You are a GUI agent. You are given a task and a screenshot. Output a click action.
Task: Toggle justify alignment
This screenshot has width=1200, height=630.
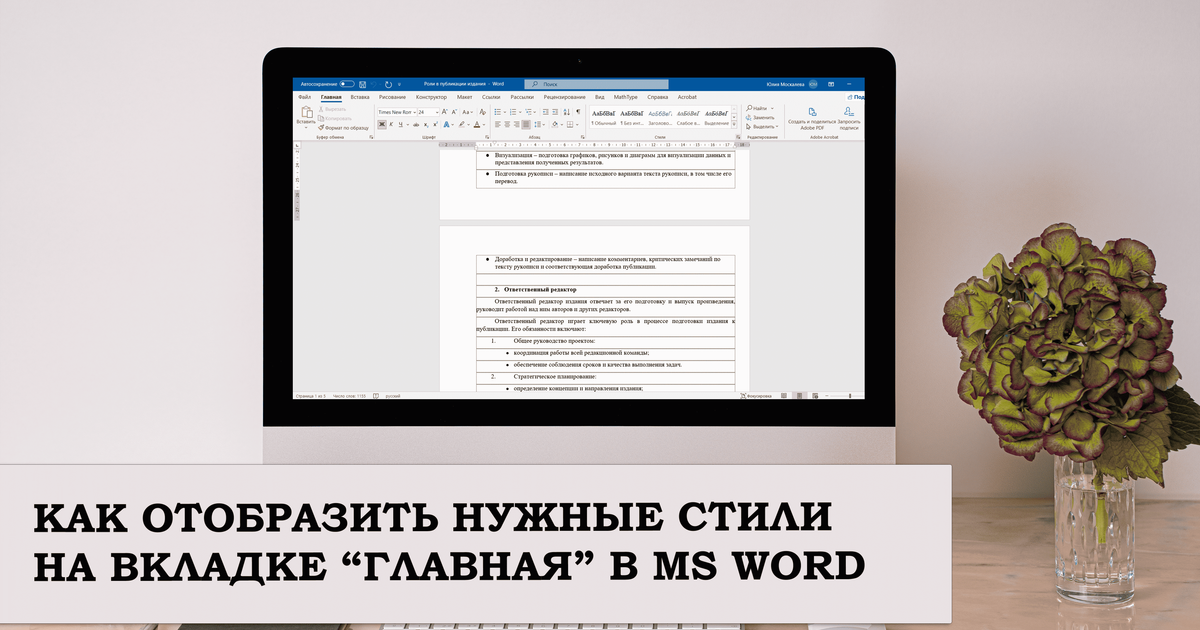click(x=526, y=125)
